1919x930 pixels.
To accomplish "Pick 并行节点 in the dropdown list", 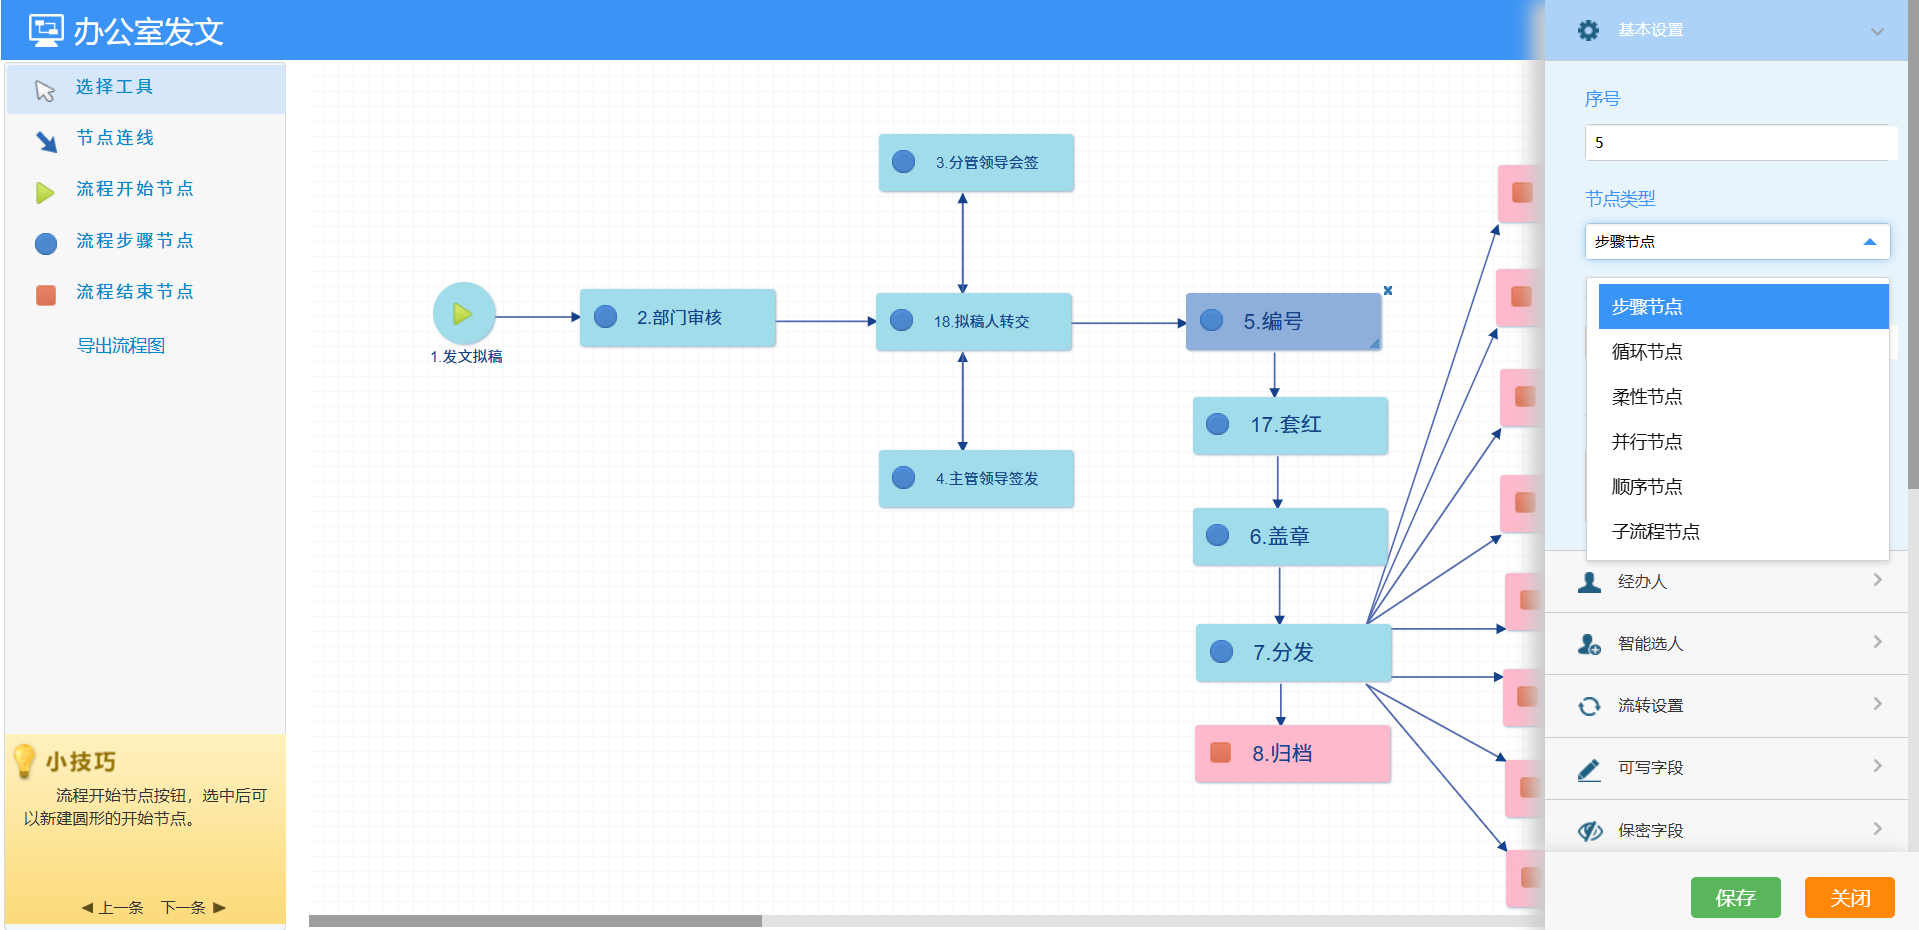I will [x=1647, y=442].
